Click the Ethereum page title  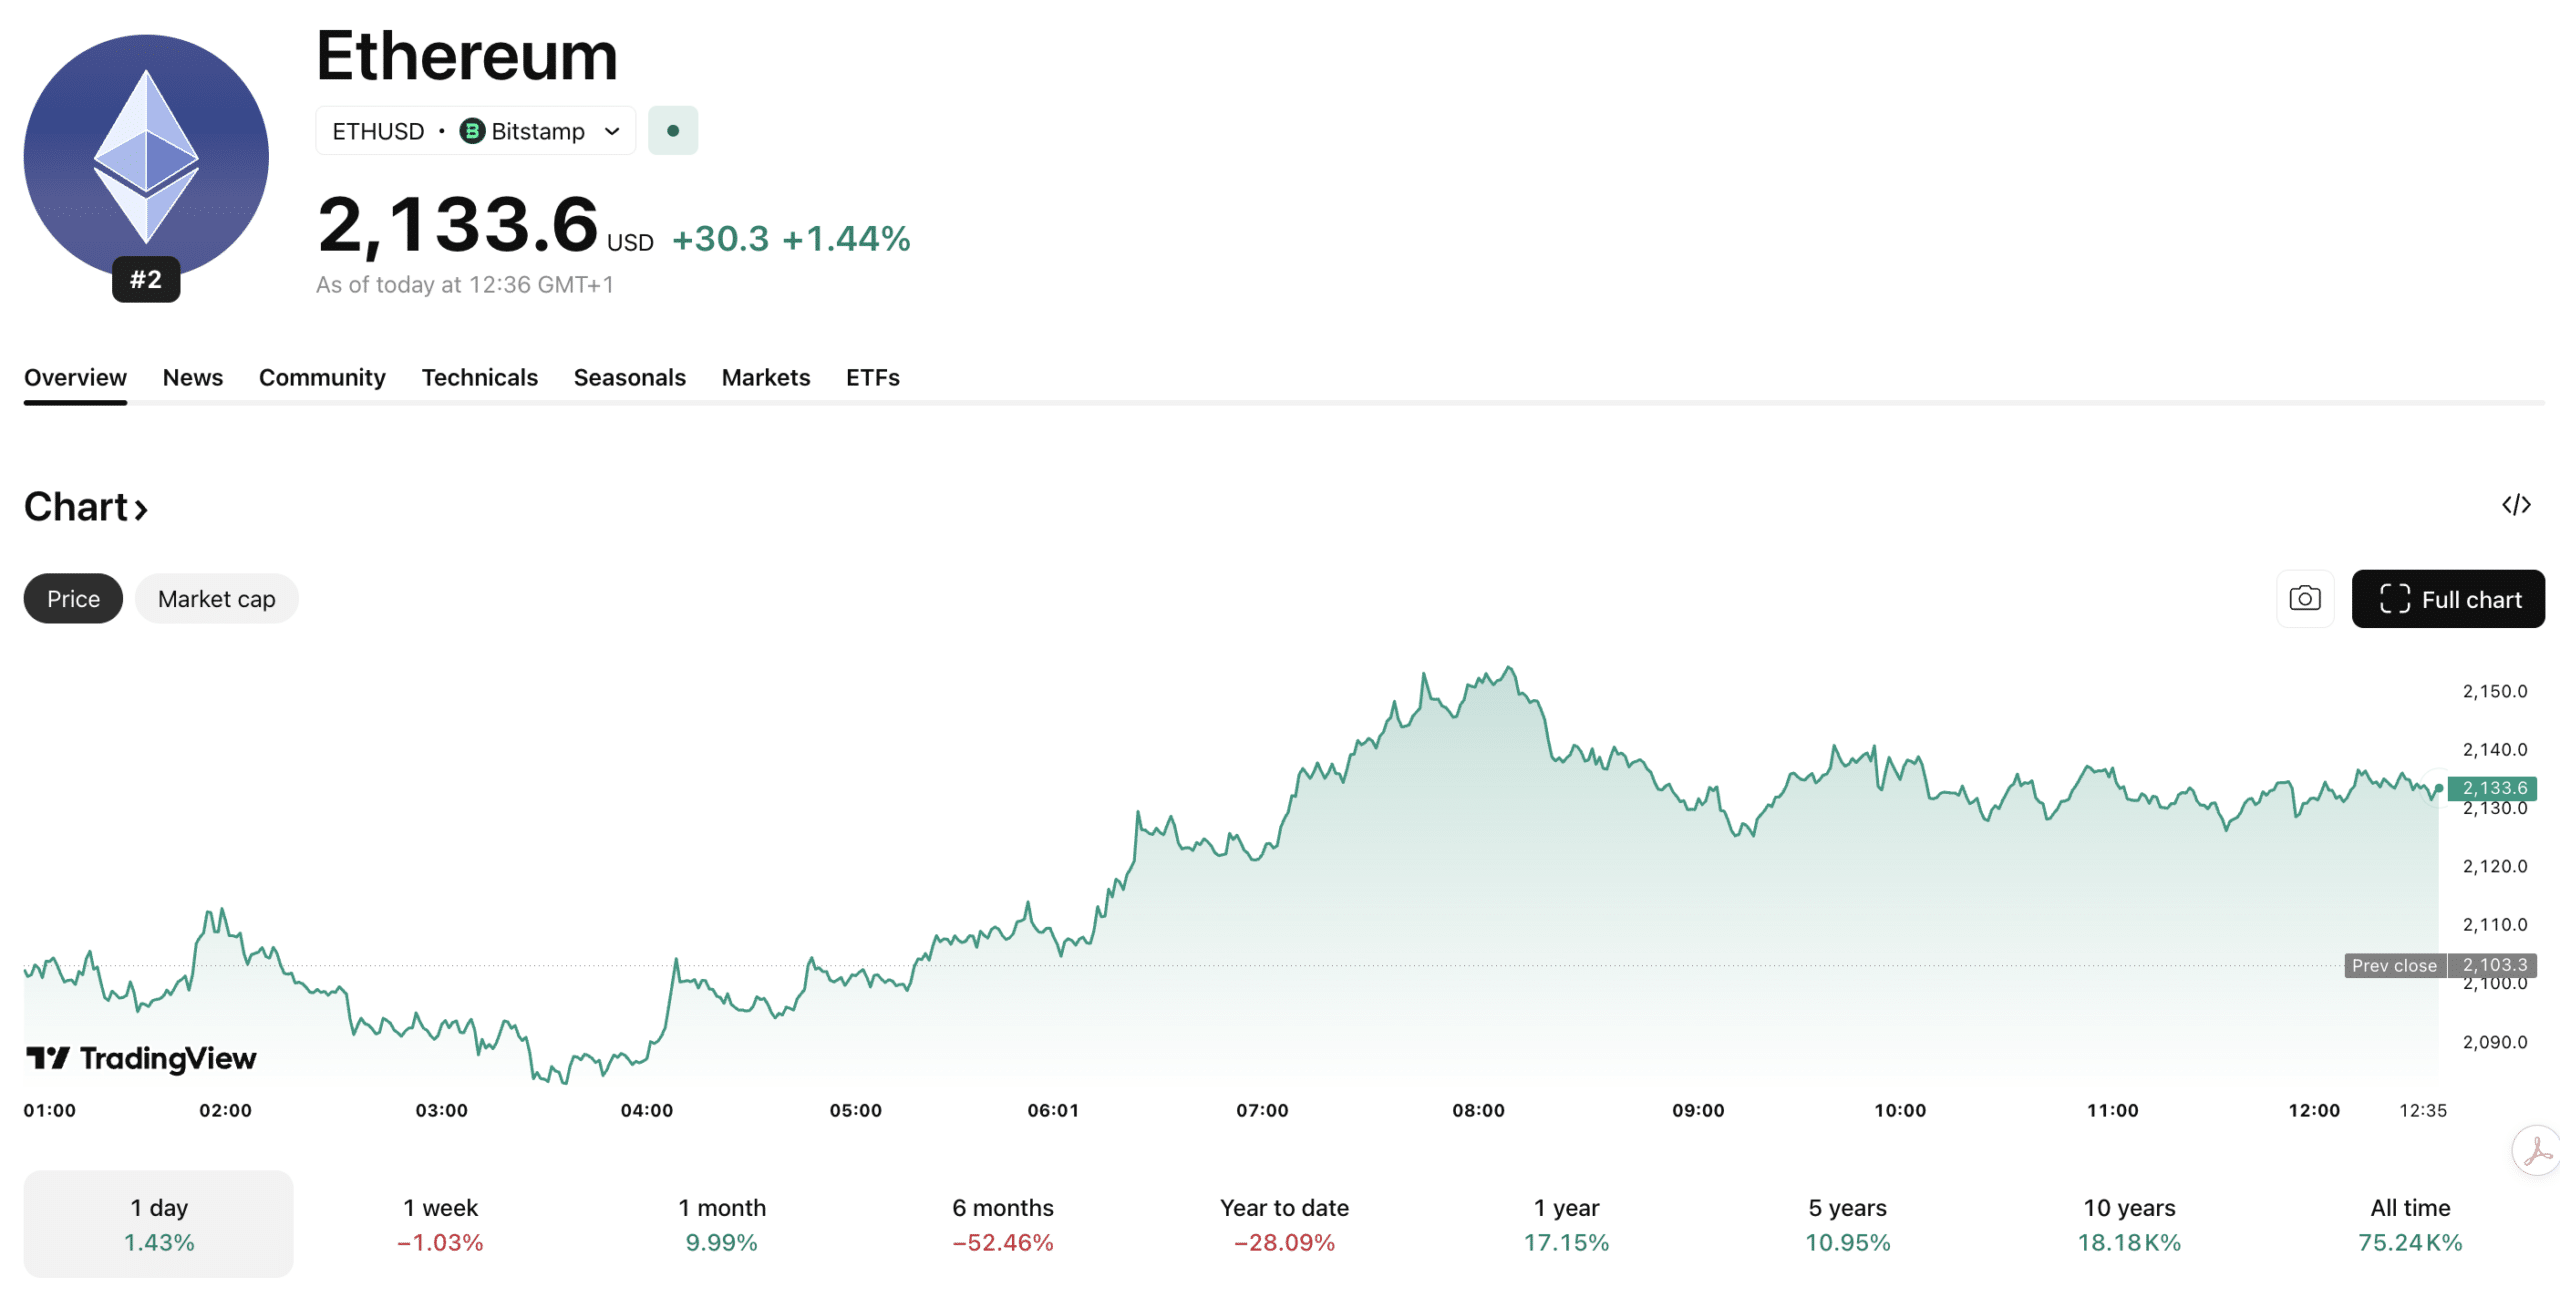[x=467, y=55]
